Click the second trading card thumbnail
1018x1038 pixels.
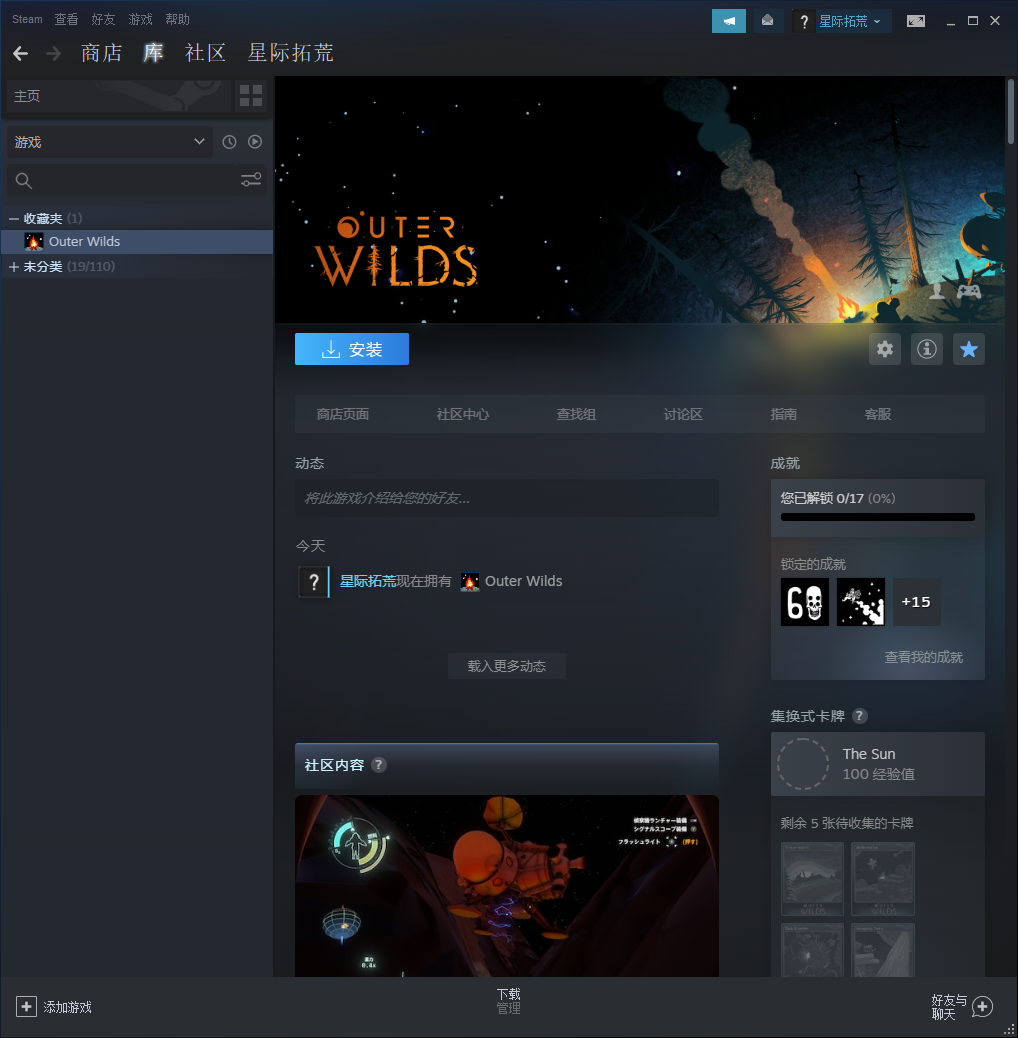(x=883, y=878)
